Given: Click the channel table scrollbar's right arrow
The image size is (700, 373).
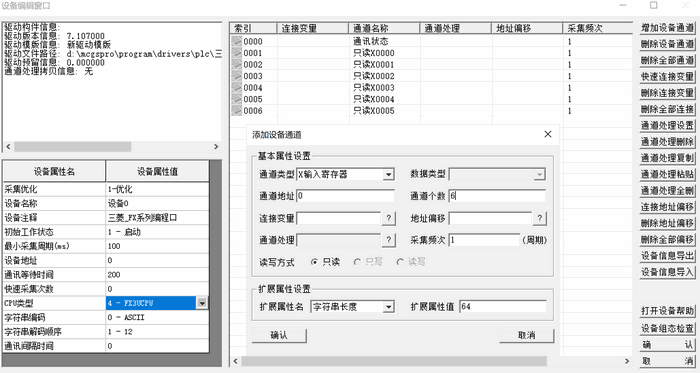Looking at the screenshot, I should coord(627,361).
